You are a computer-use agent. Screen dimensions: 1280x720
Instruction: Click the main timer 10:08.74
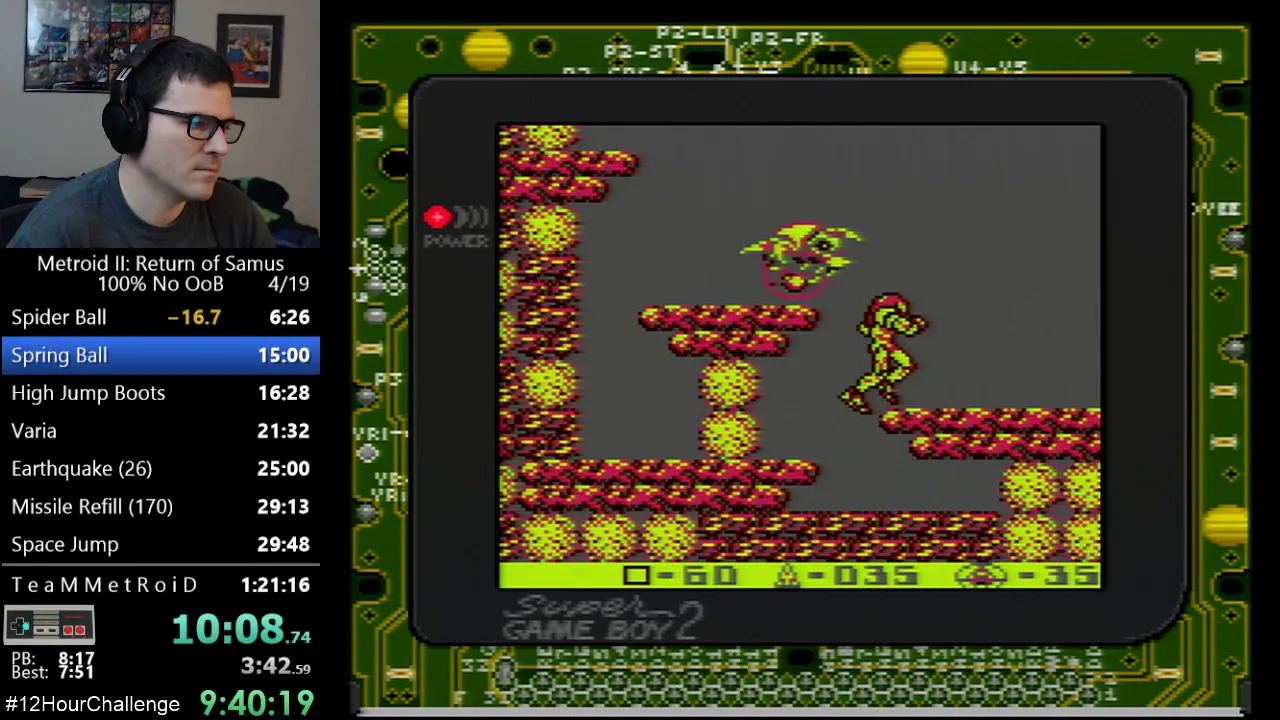[241, 629]
